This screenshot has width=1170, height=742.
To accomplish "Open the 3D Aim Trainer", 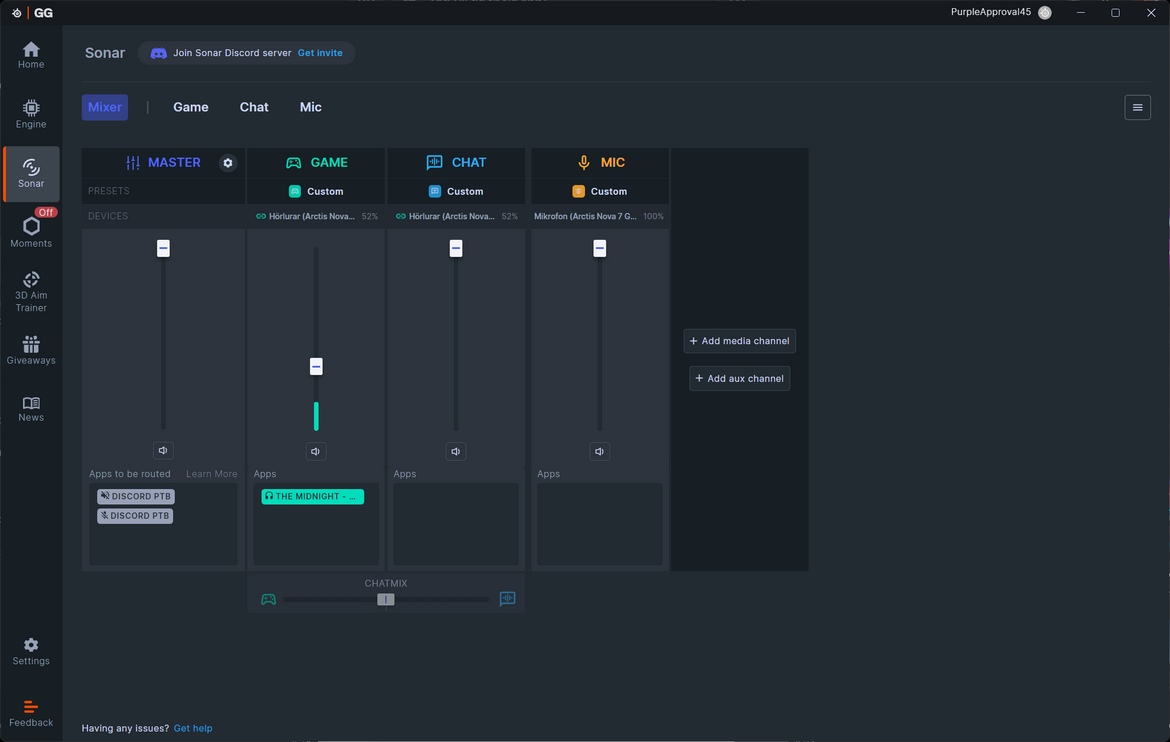I will tap(31, 291).
